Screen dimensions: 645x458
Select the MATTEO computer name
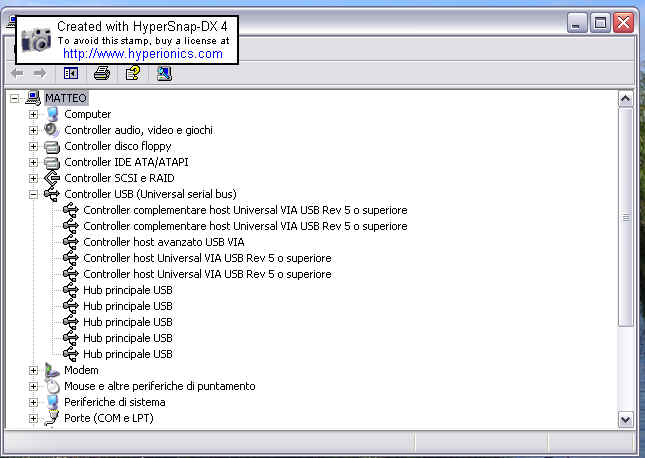[x=66, y=98]
